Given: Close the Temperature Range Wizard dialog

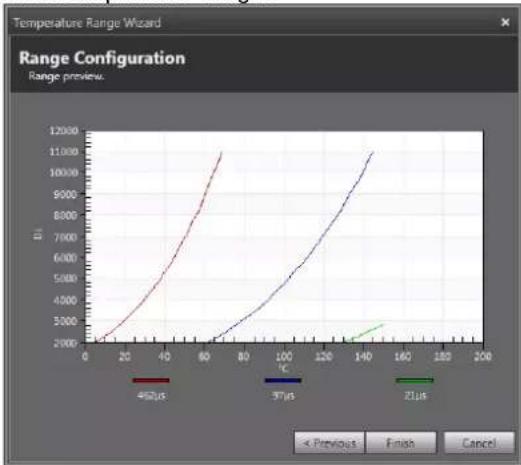Looking at the screenshot, I should click(x=505, y=22).
